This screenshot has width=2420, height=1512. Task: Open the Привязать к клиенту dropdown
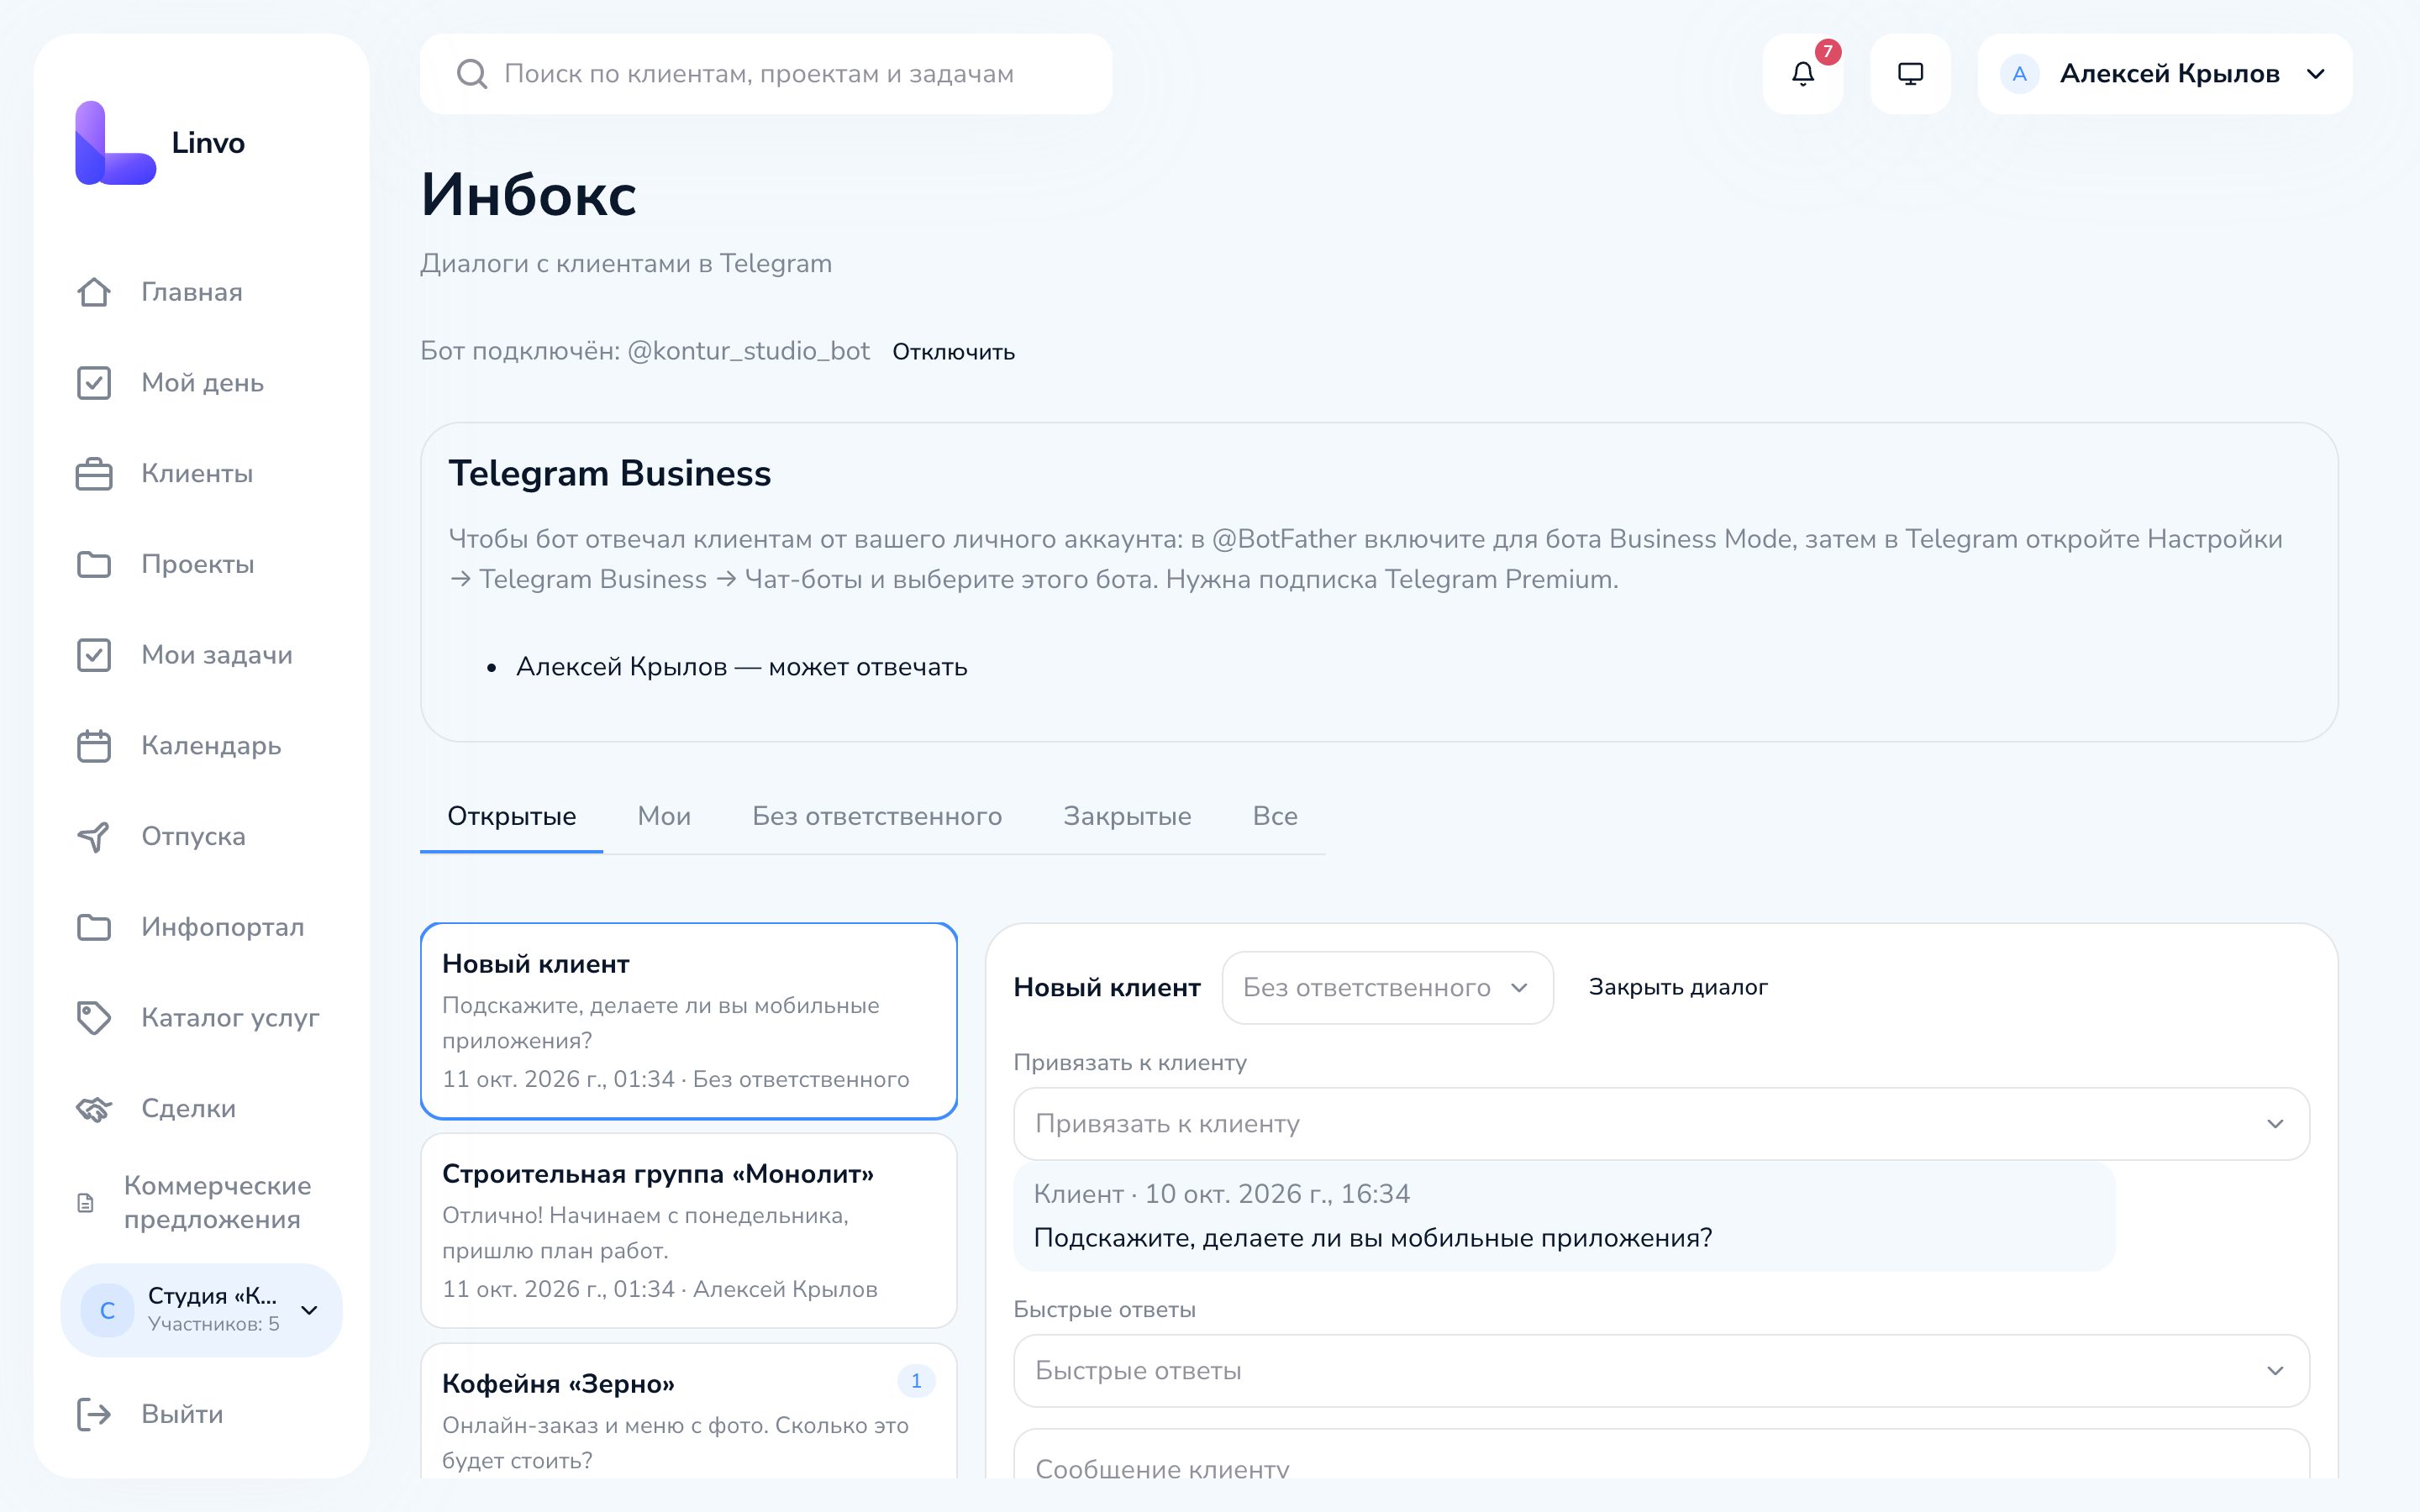(x=1661, y=1124)
